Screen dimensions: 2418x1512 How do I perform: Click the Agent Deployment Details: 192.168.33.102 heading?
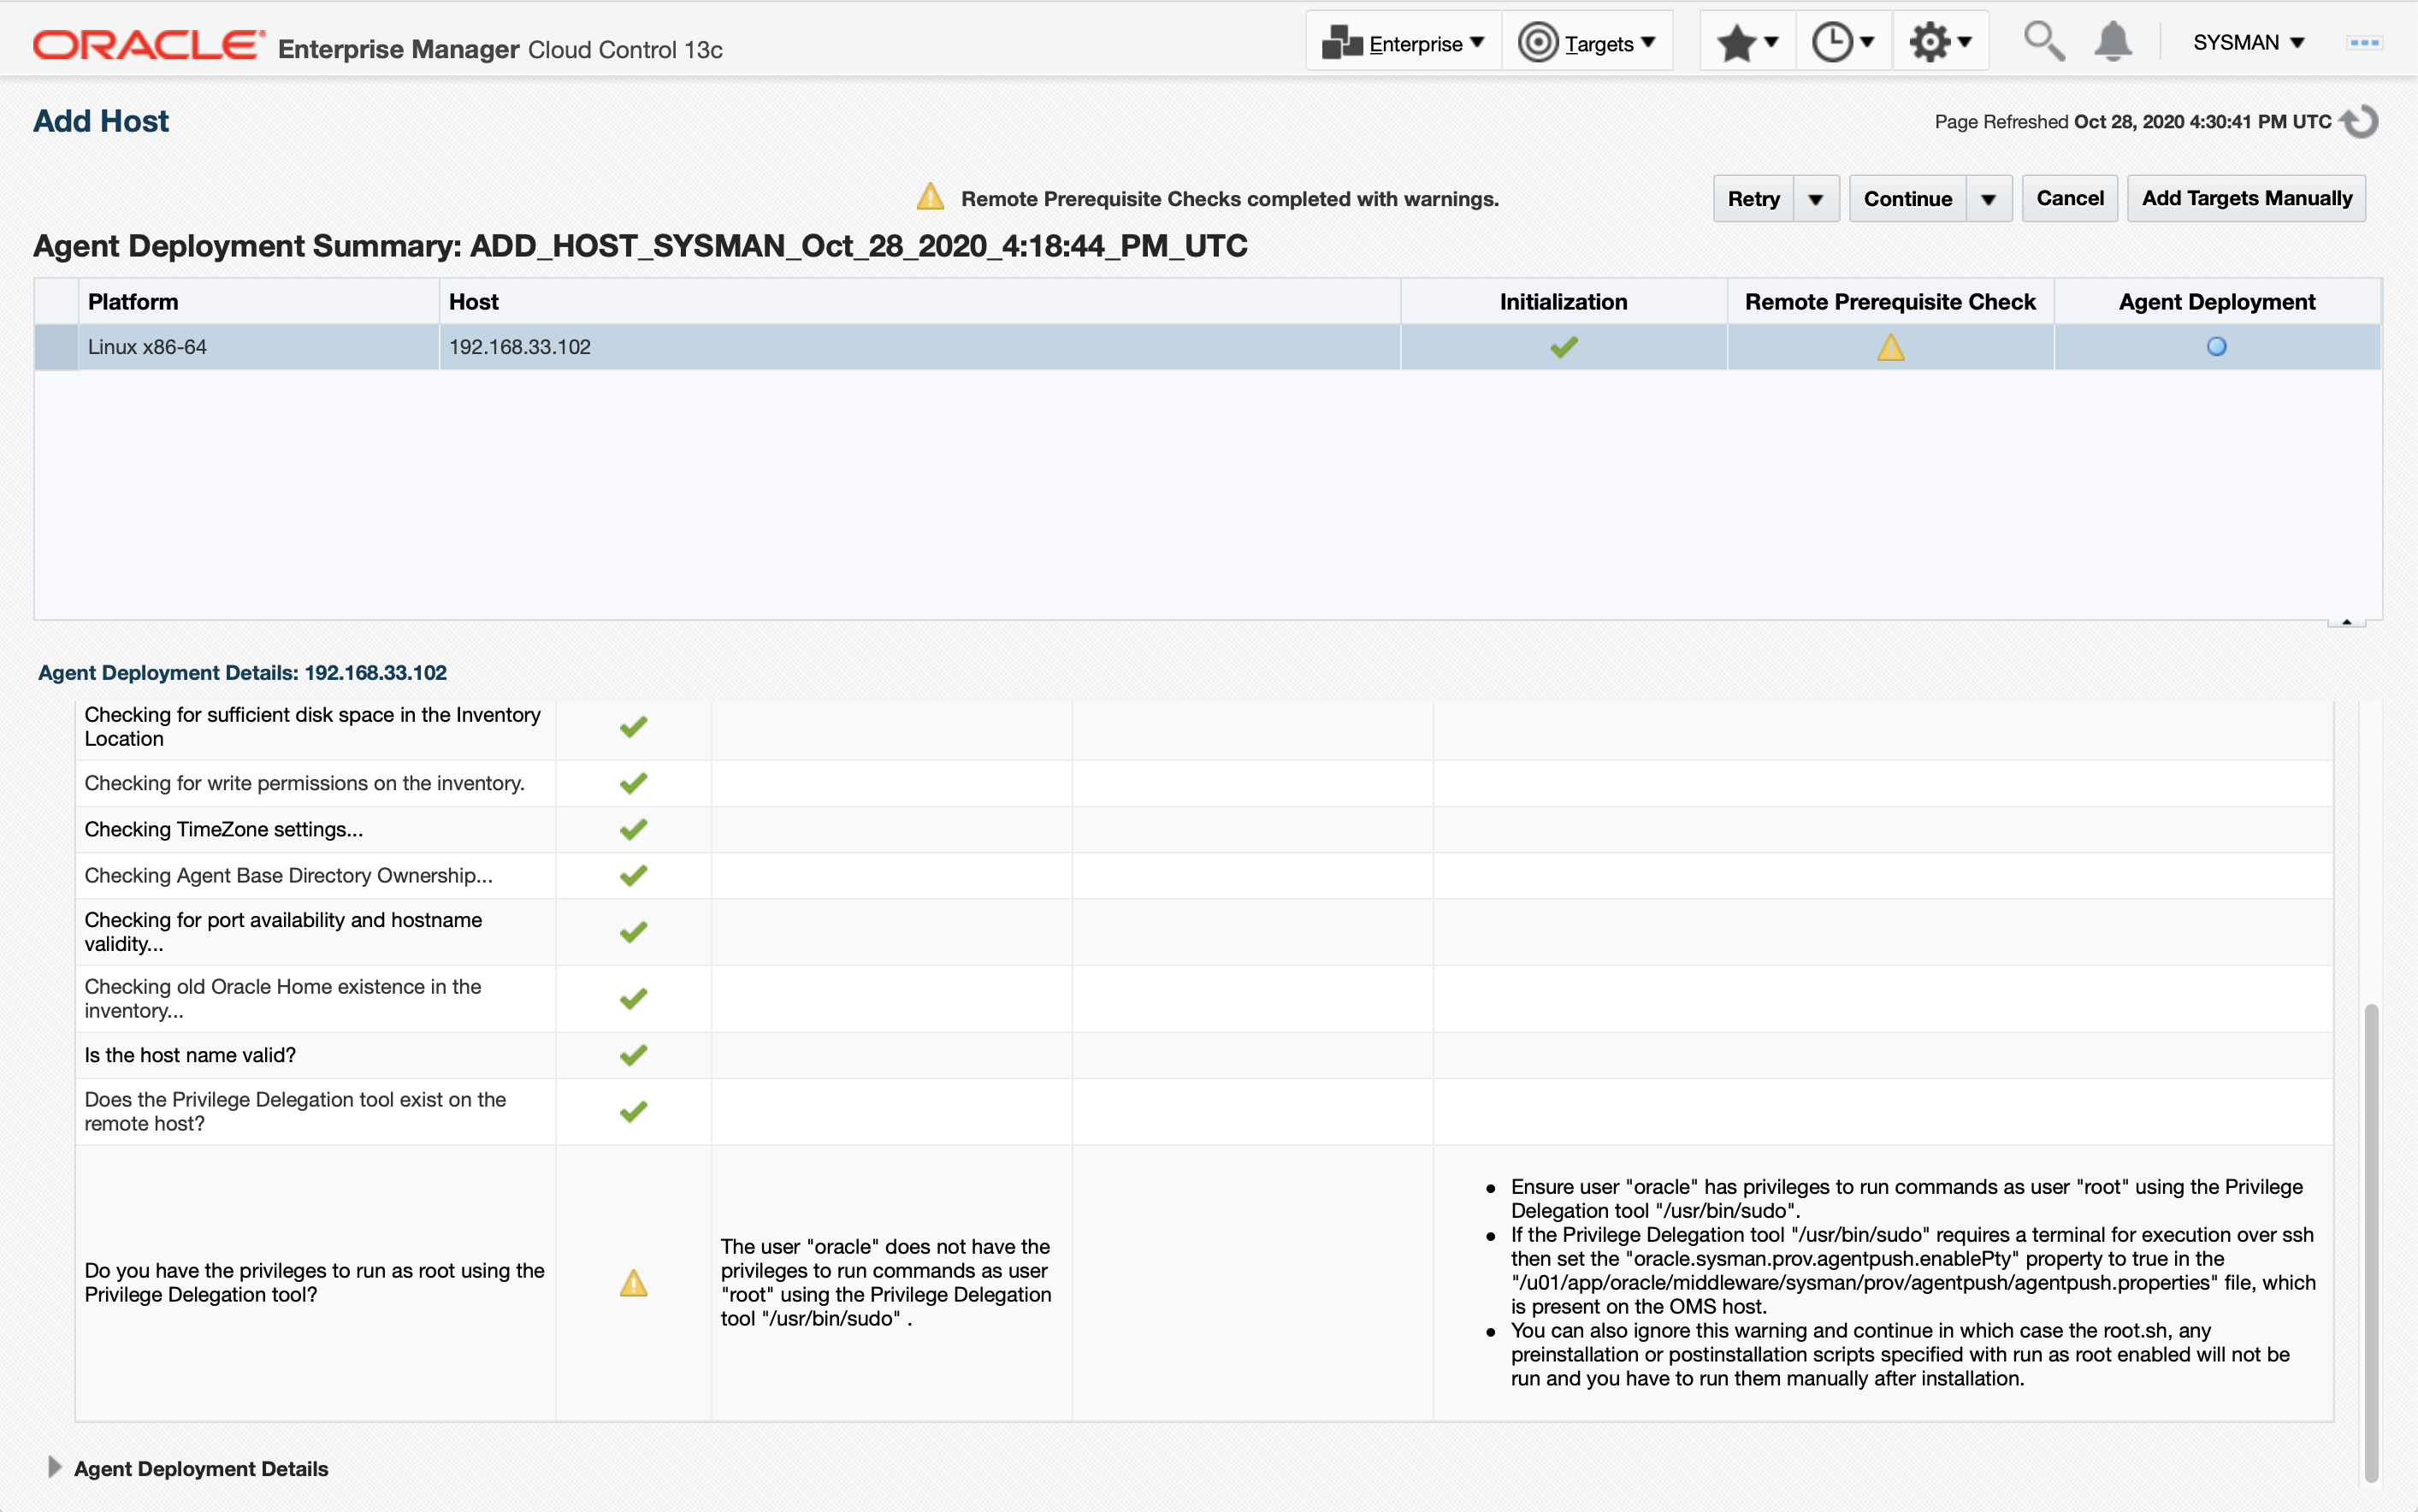pyautogui.click(x=242, y=673)
